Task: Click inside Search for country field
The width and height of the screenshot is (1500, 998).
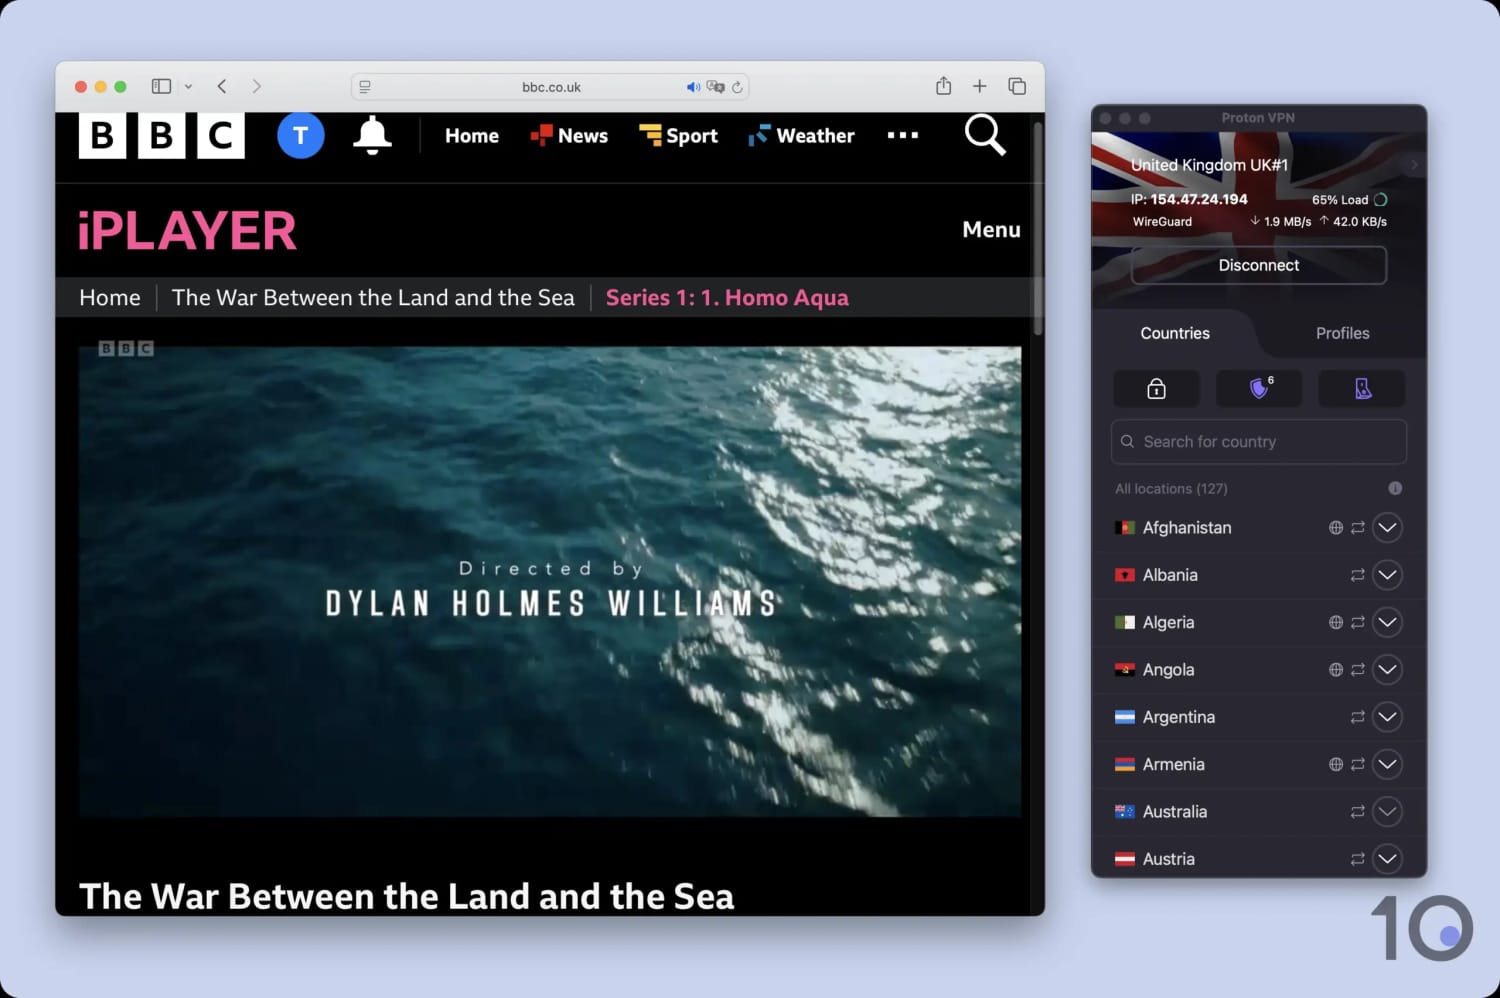Action: tap(1258, 441)
